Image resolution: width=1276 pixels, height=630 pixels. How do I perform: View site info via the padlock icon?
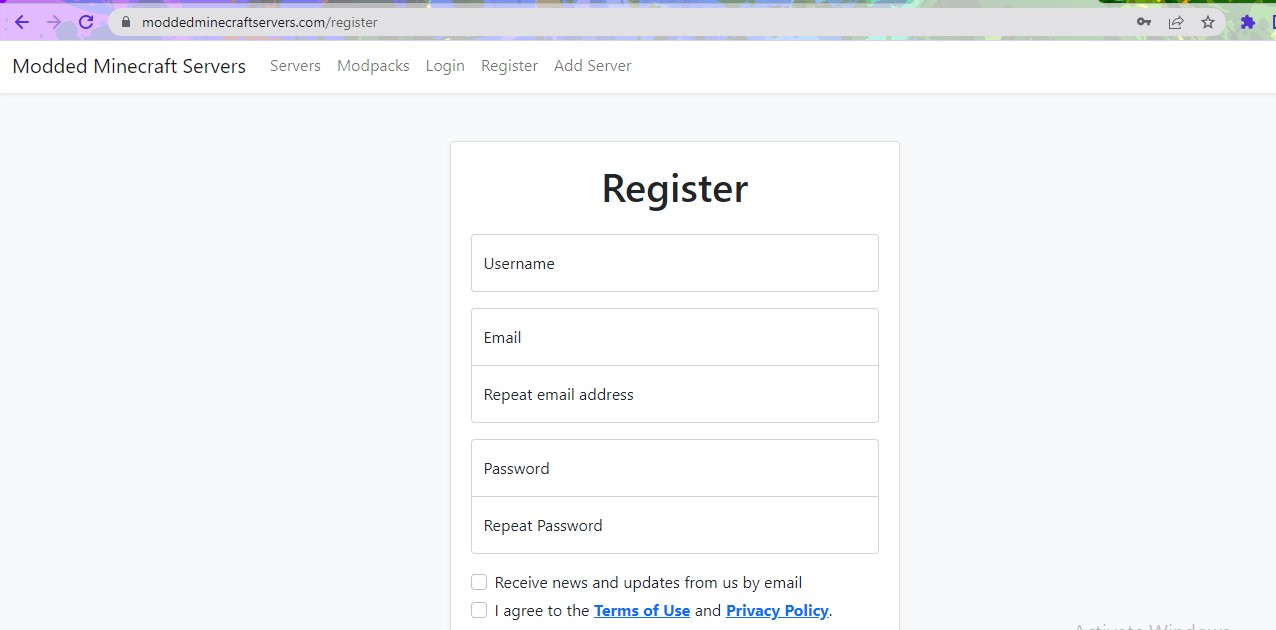click(125, 22)
